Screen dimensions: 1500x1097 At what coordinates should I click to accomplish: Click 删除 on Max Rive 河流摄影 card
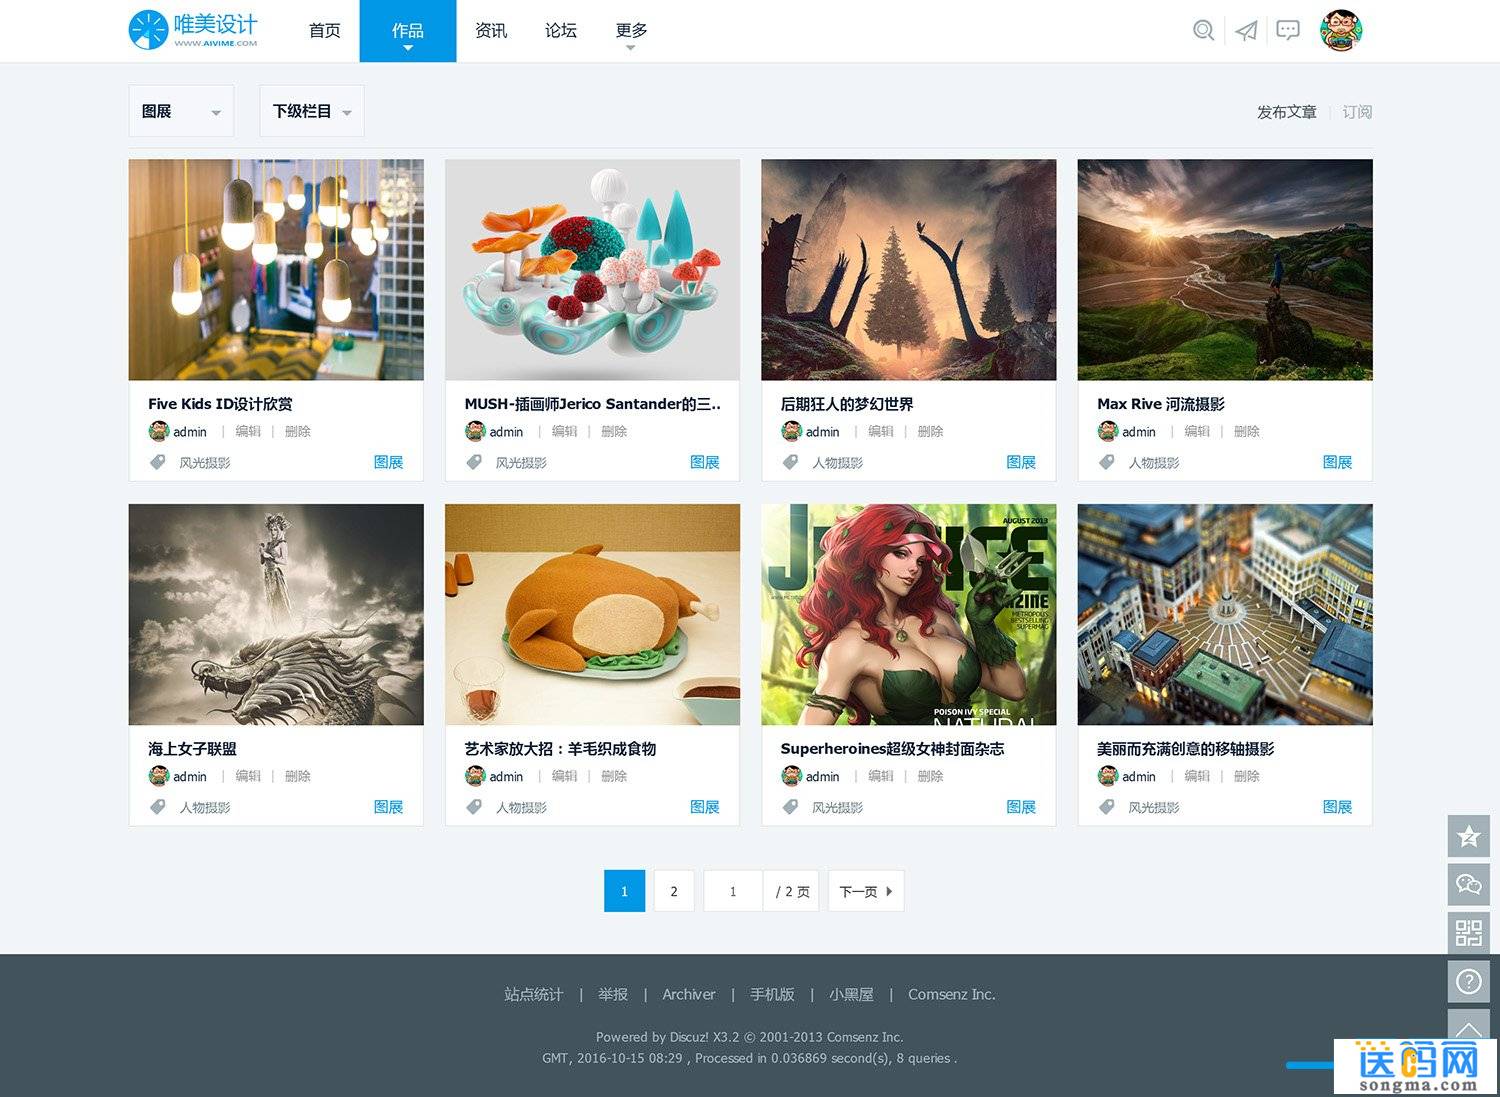(1247, 431)
